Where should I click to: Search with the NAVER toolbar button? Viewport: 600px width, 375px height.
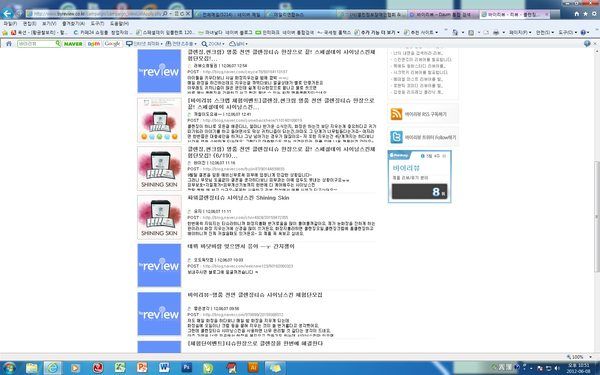point(73,44)
